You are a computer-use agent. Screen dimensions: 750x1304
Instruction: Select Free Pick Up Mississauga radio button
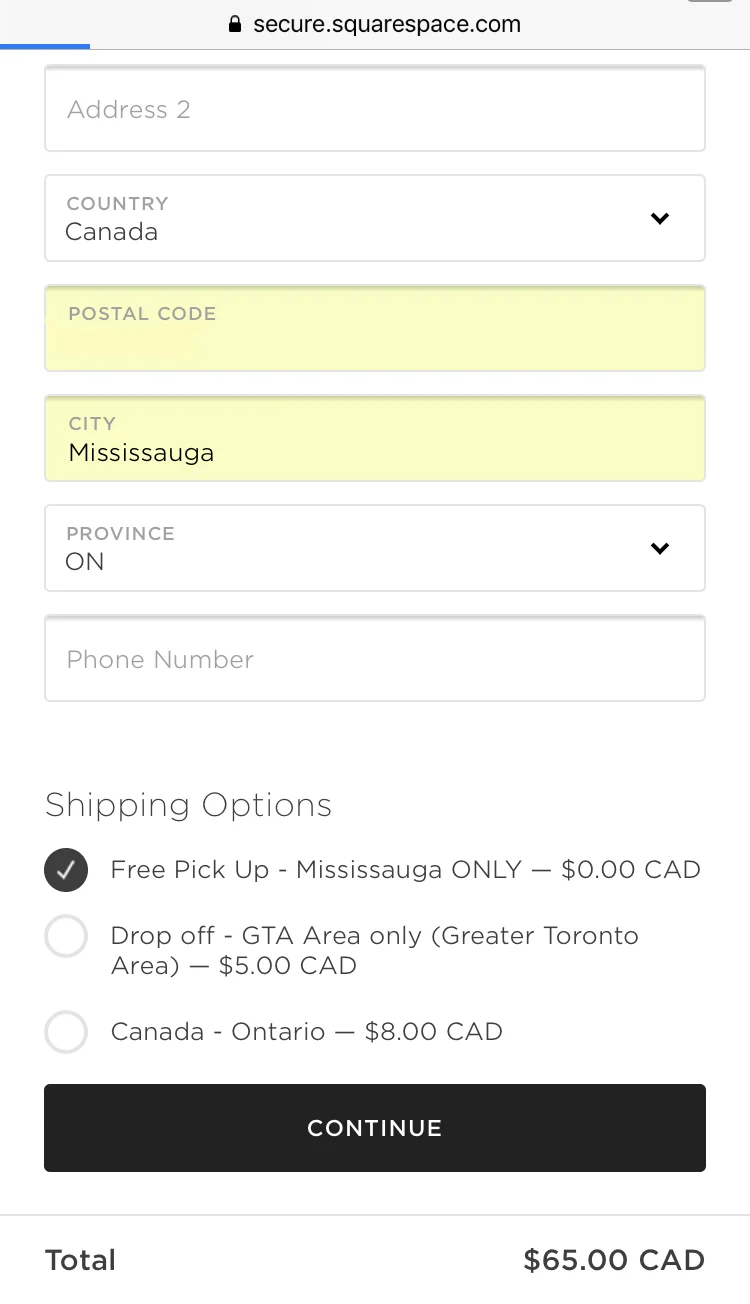click(x=66, y=871)
